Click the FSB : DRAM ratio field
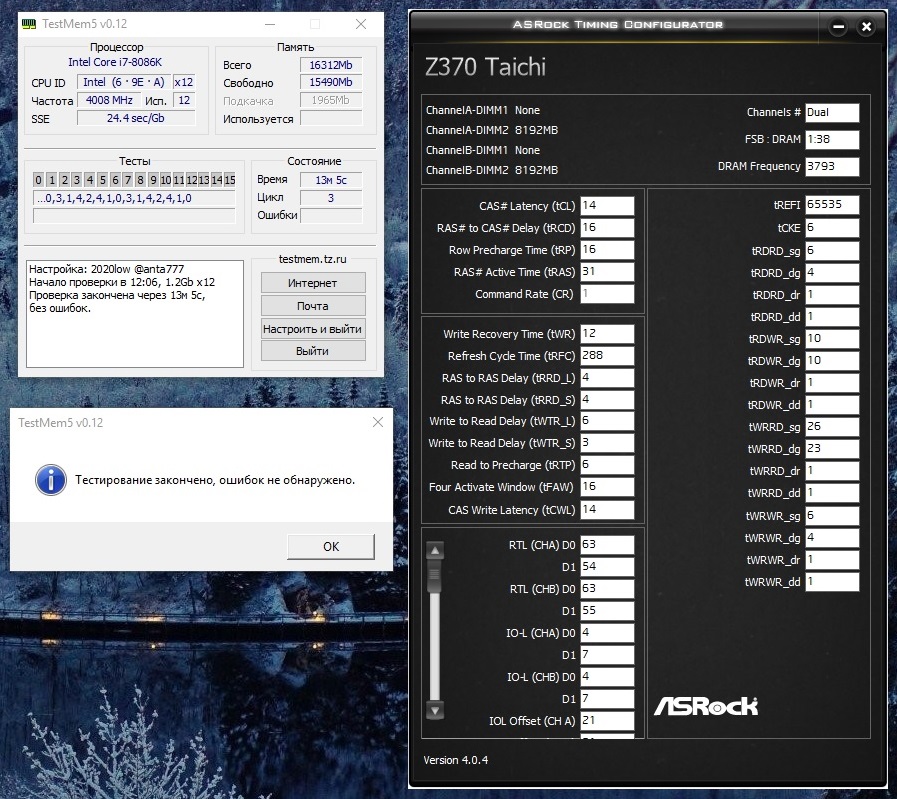This screenshot has height=799, width=897. pyautogui.click(x=832, y=140)
